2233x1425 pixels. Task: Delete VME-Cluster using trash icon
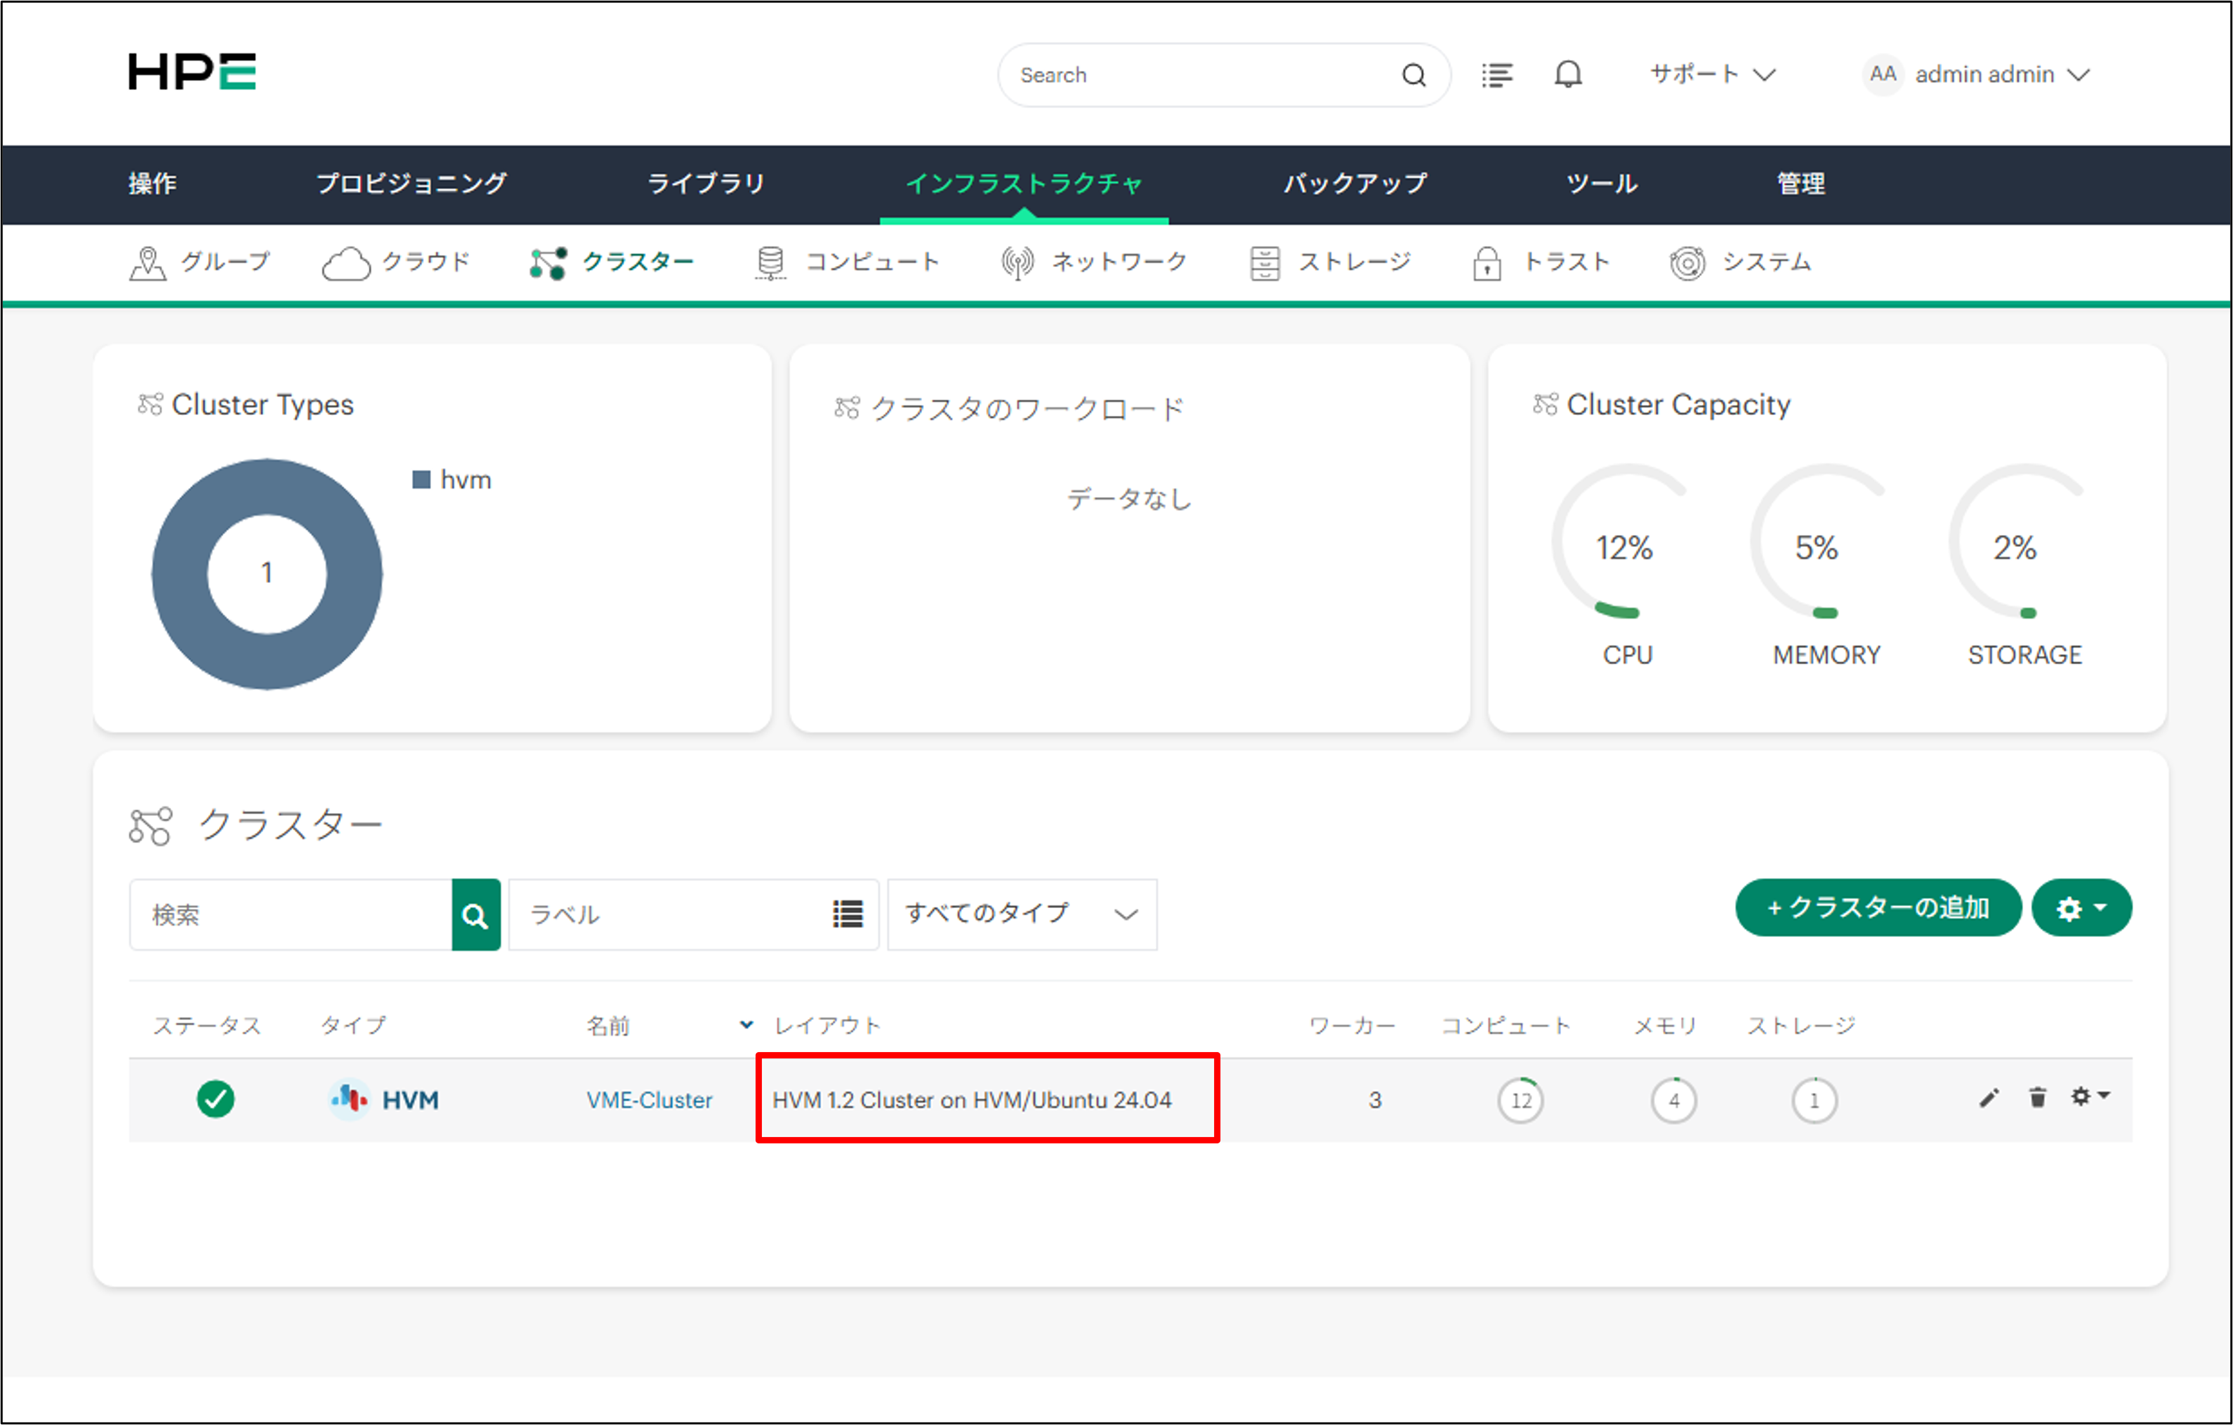coord(2037,1097)
